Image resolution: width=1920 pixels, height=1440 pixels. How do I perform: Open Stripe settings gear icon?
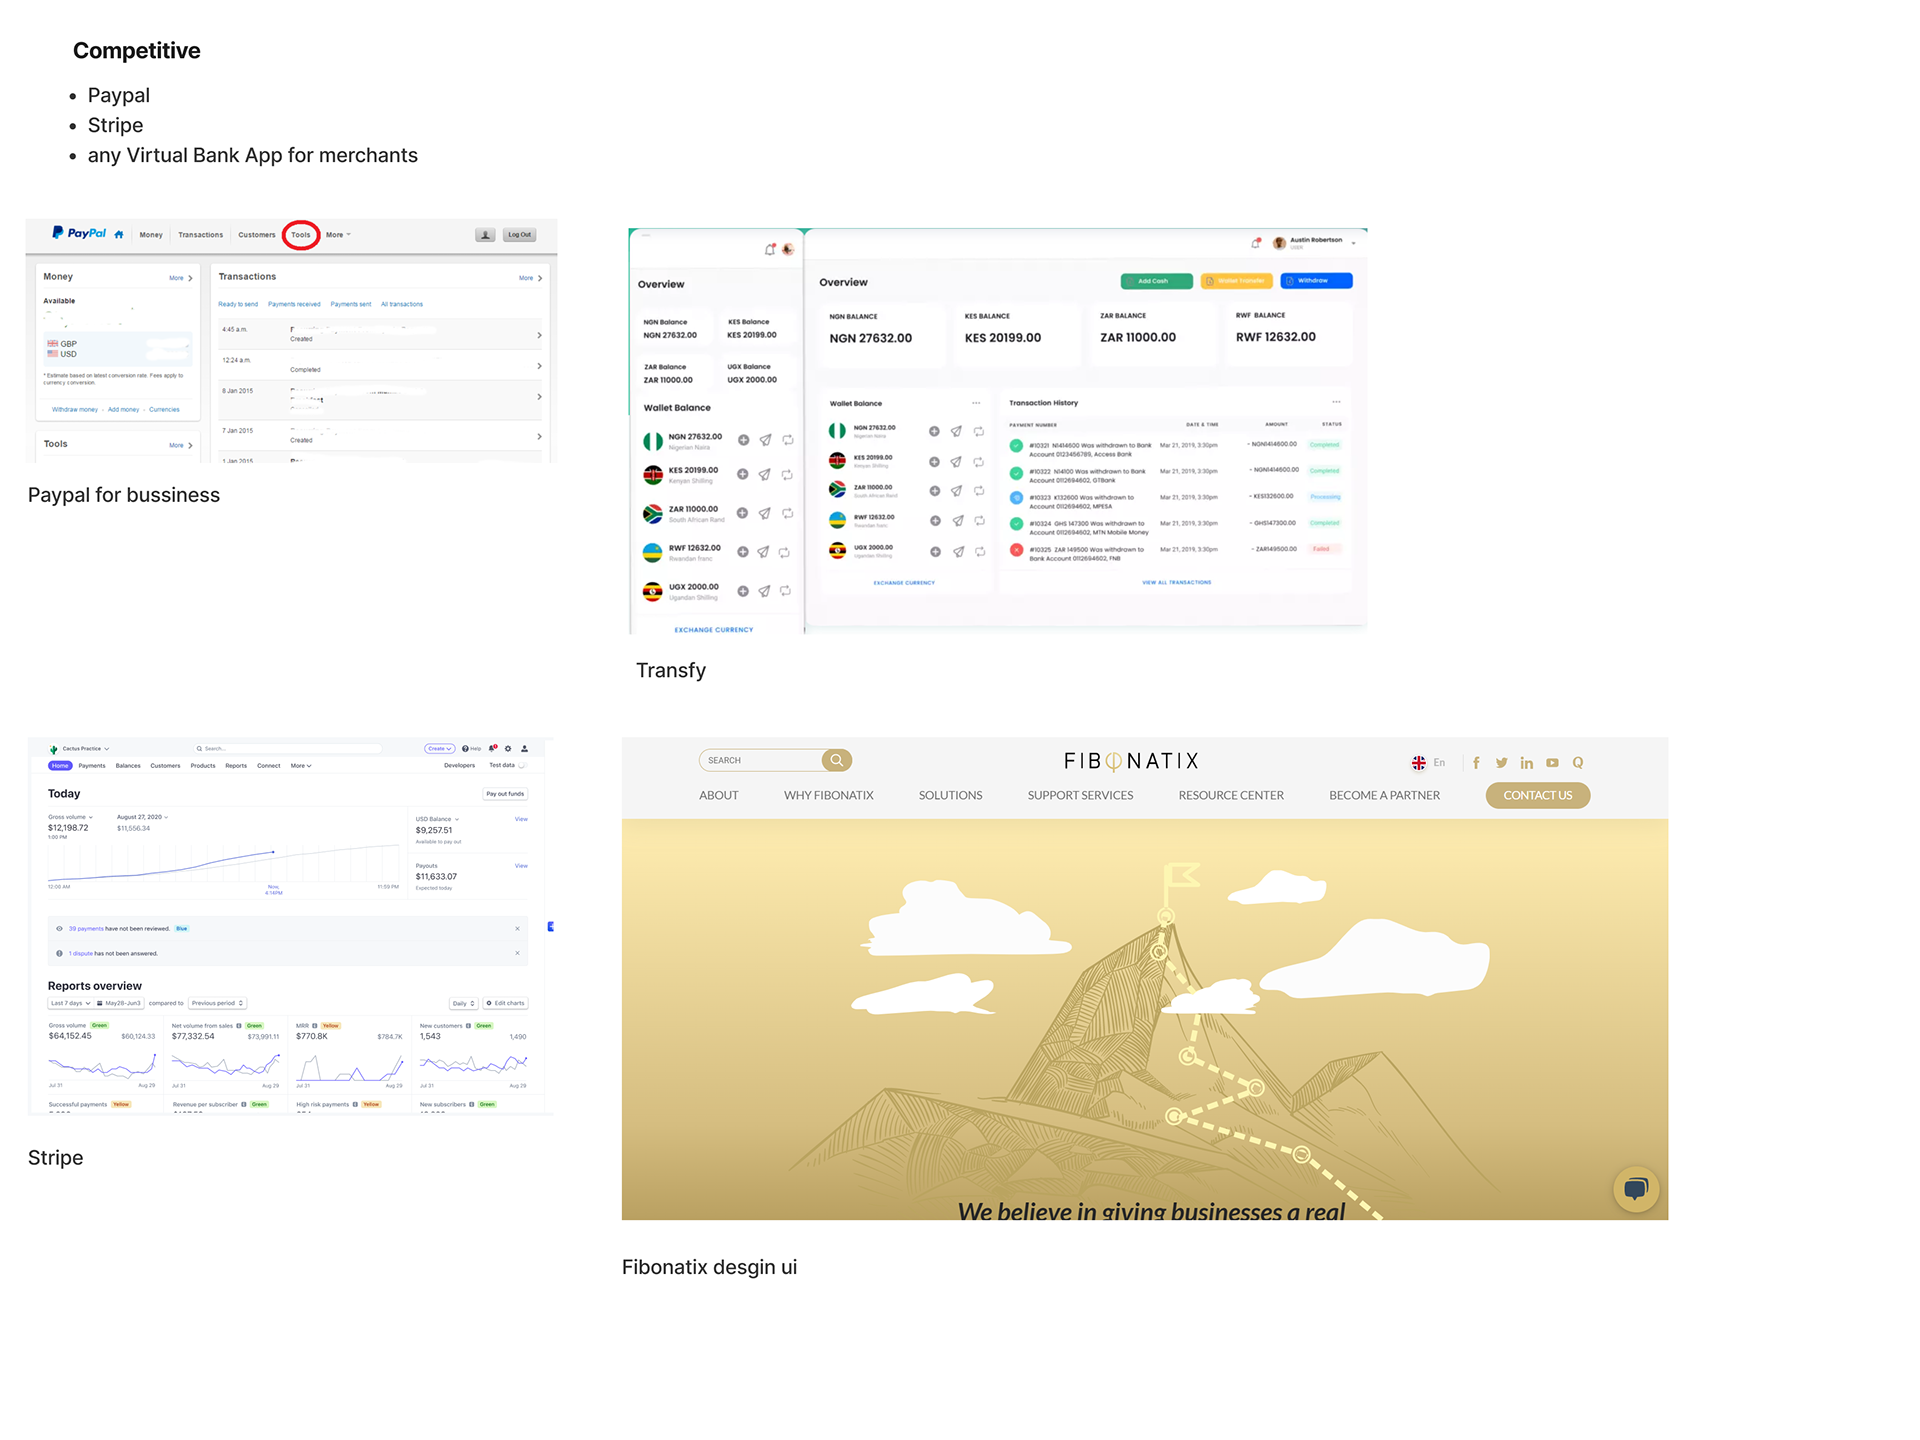pyautogui.click(x=508, y=748)
